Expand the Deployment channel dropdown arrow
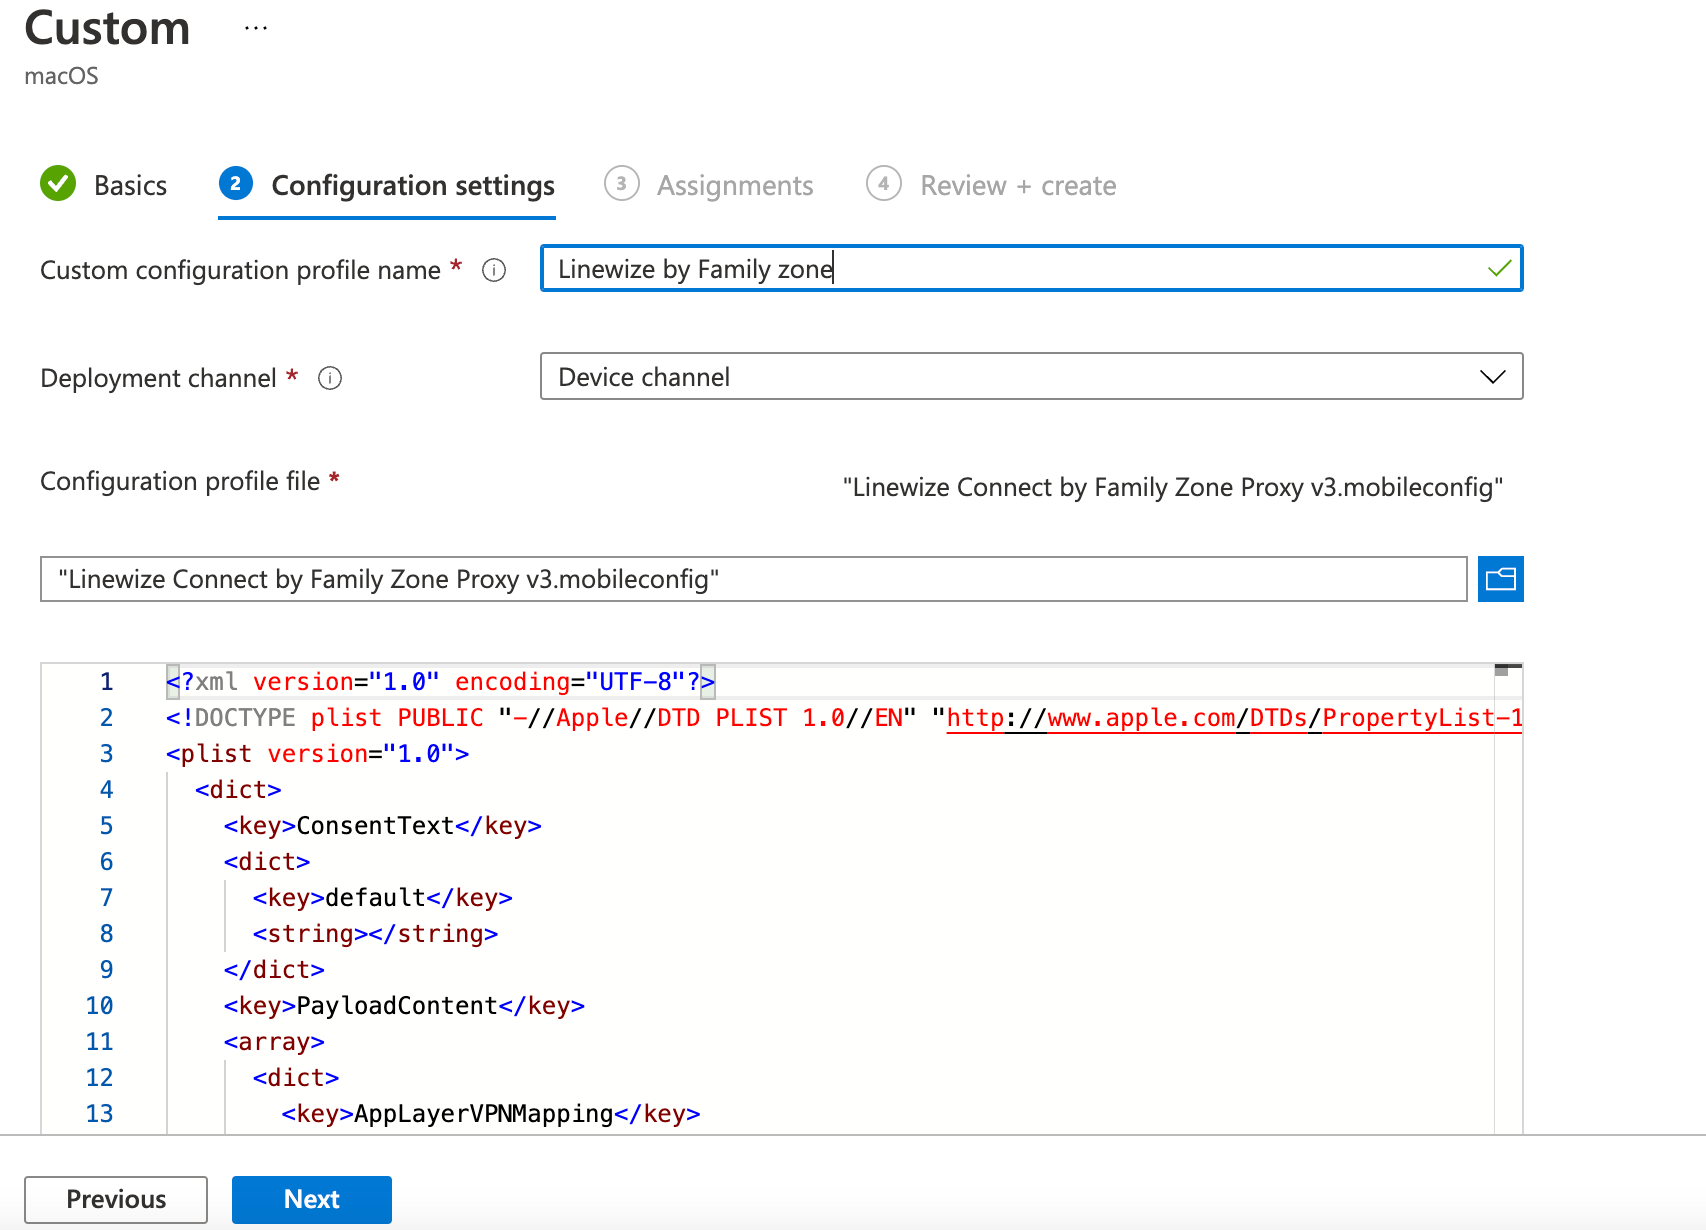The height and width of the screenshot is (1230, 1706). click(x=1492, y=377)
